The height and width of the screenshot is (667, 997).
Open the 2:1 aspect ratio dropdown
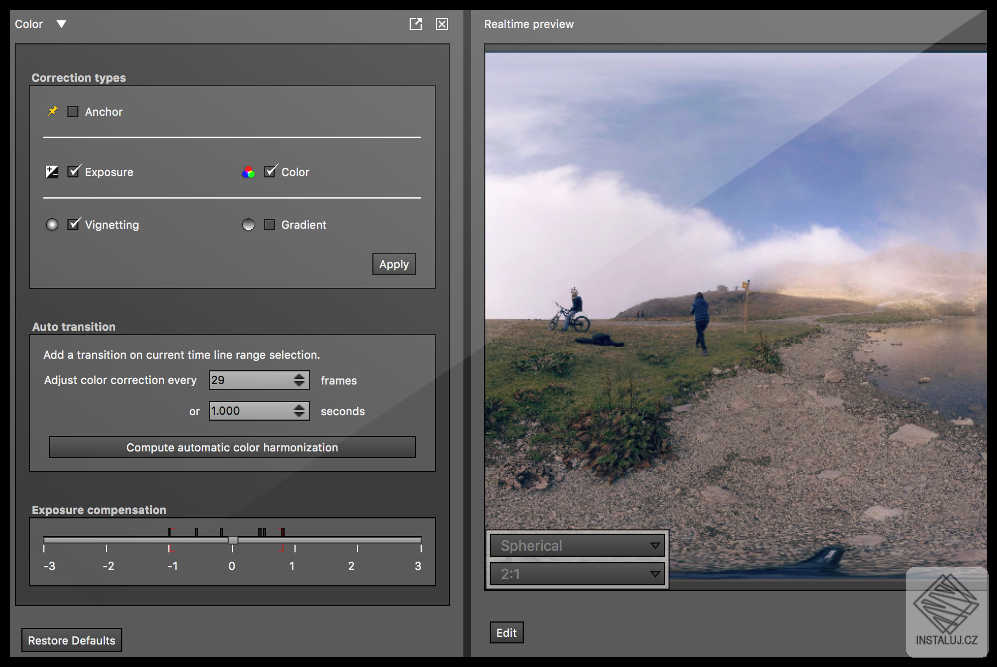point(577,574)
